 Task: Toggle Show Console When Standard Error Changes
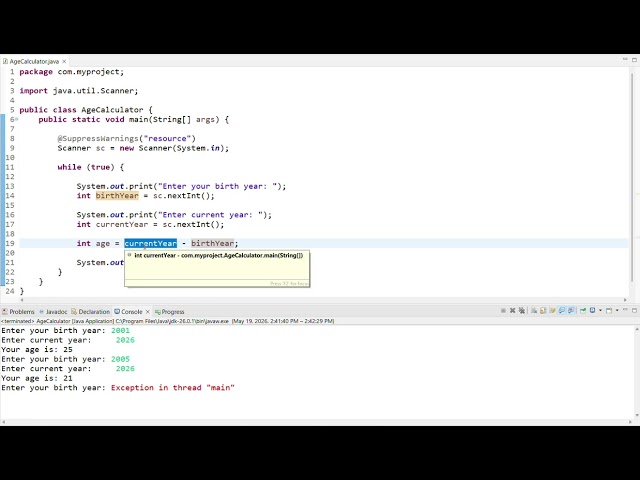coord(571,311)
